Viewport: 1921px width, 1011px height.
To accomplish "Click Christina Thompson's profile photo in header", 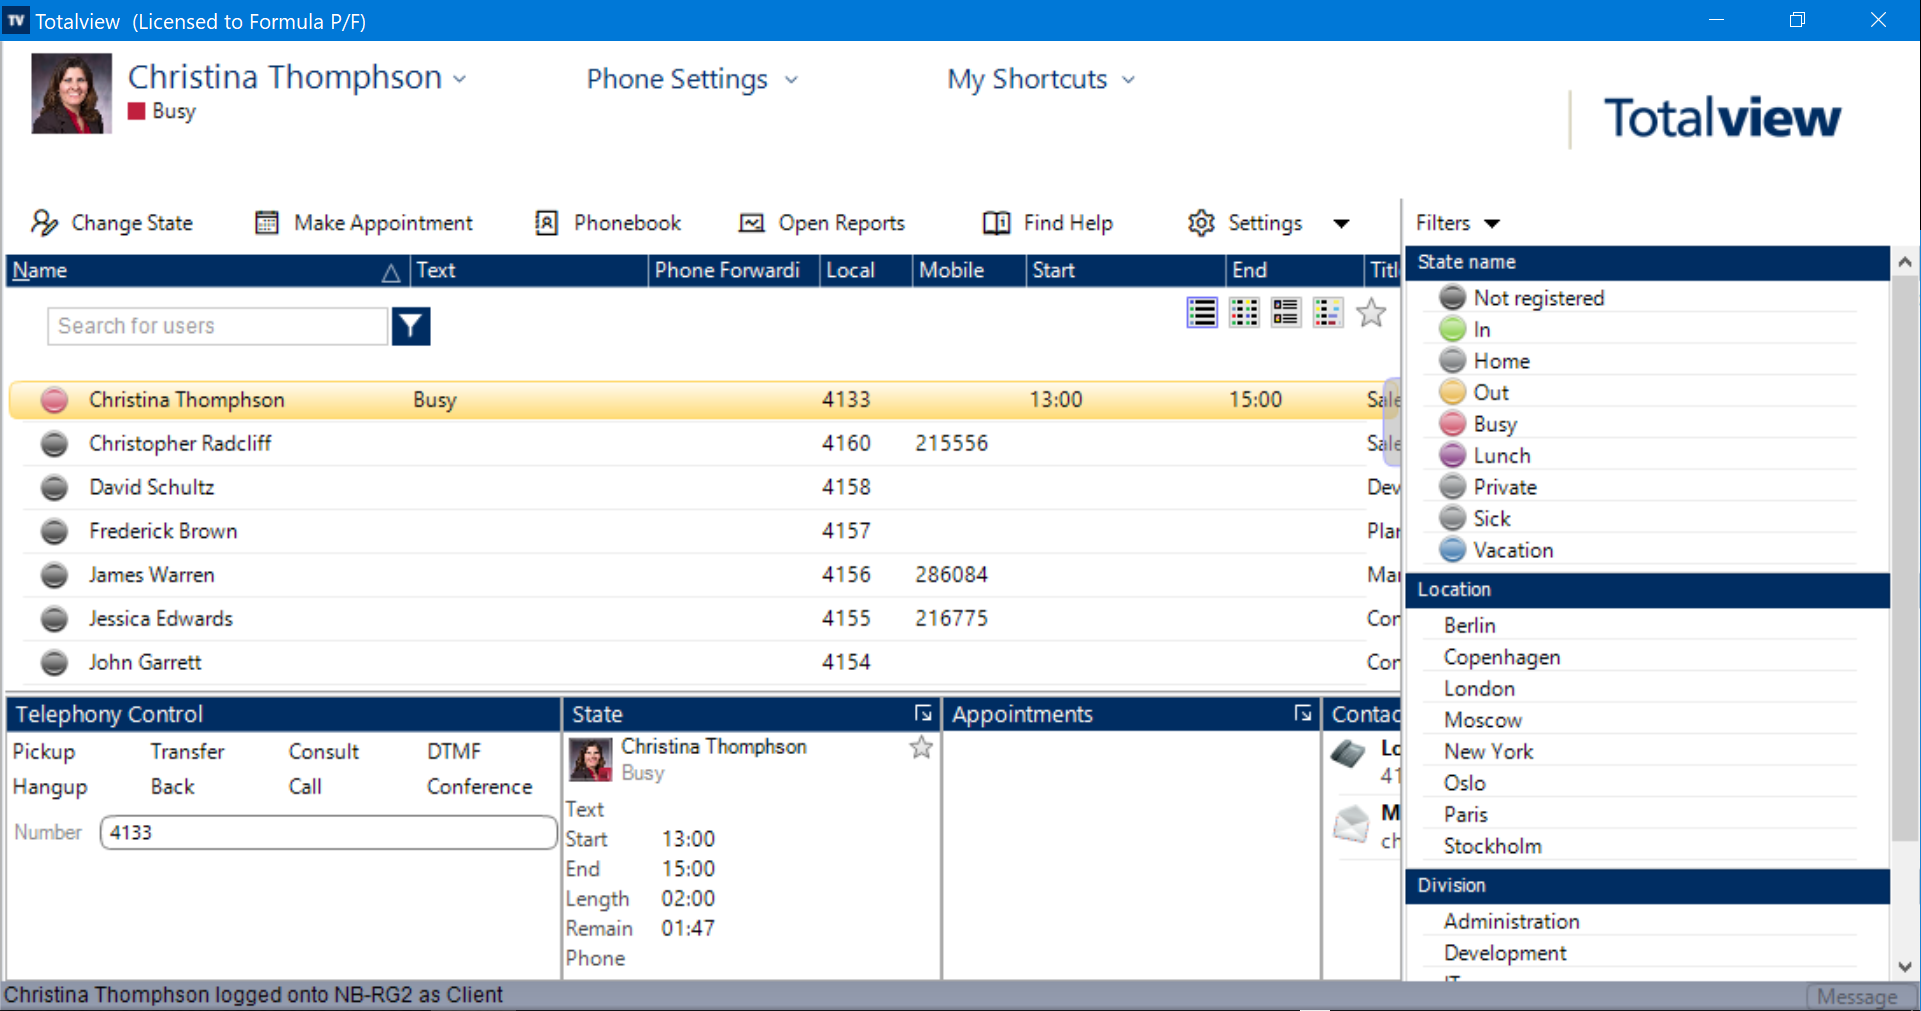I will tap(71, 93).
